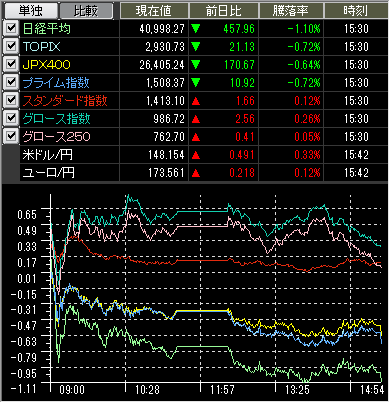Image resolution: width=390 pixels, height=403 pixels.
Task: Click the red up arrow for 米ドル/円
Action: click(196, 155)
